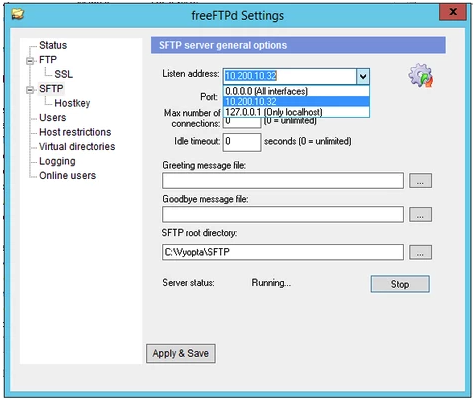Select SSL under FTP

click(x=63, y=74)
